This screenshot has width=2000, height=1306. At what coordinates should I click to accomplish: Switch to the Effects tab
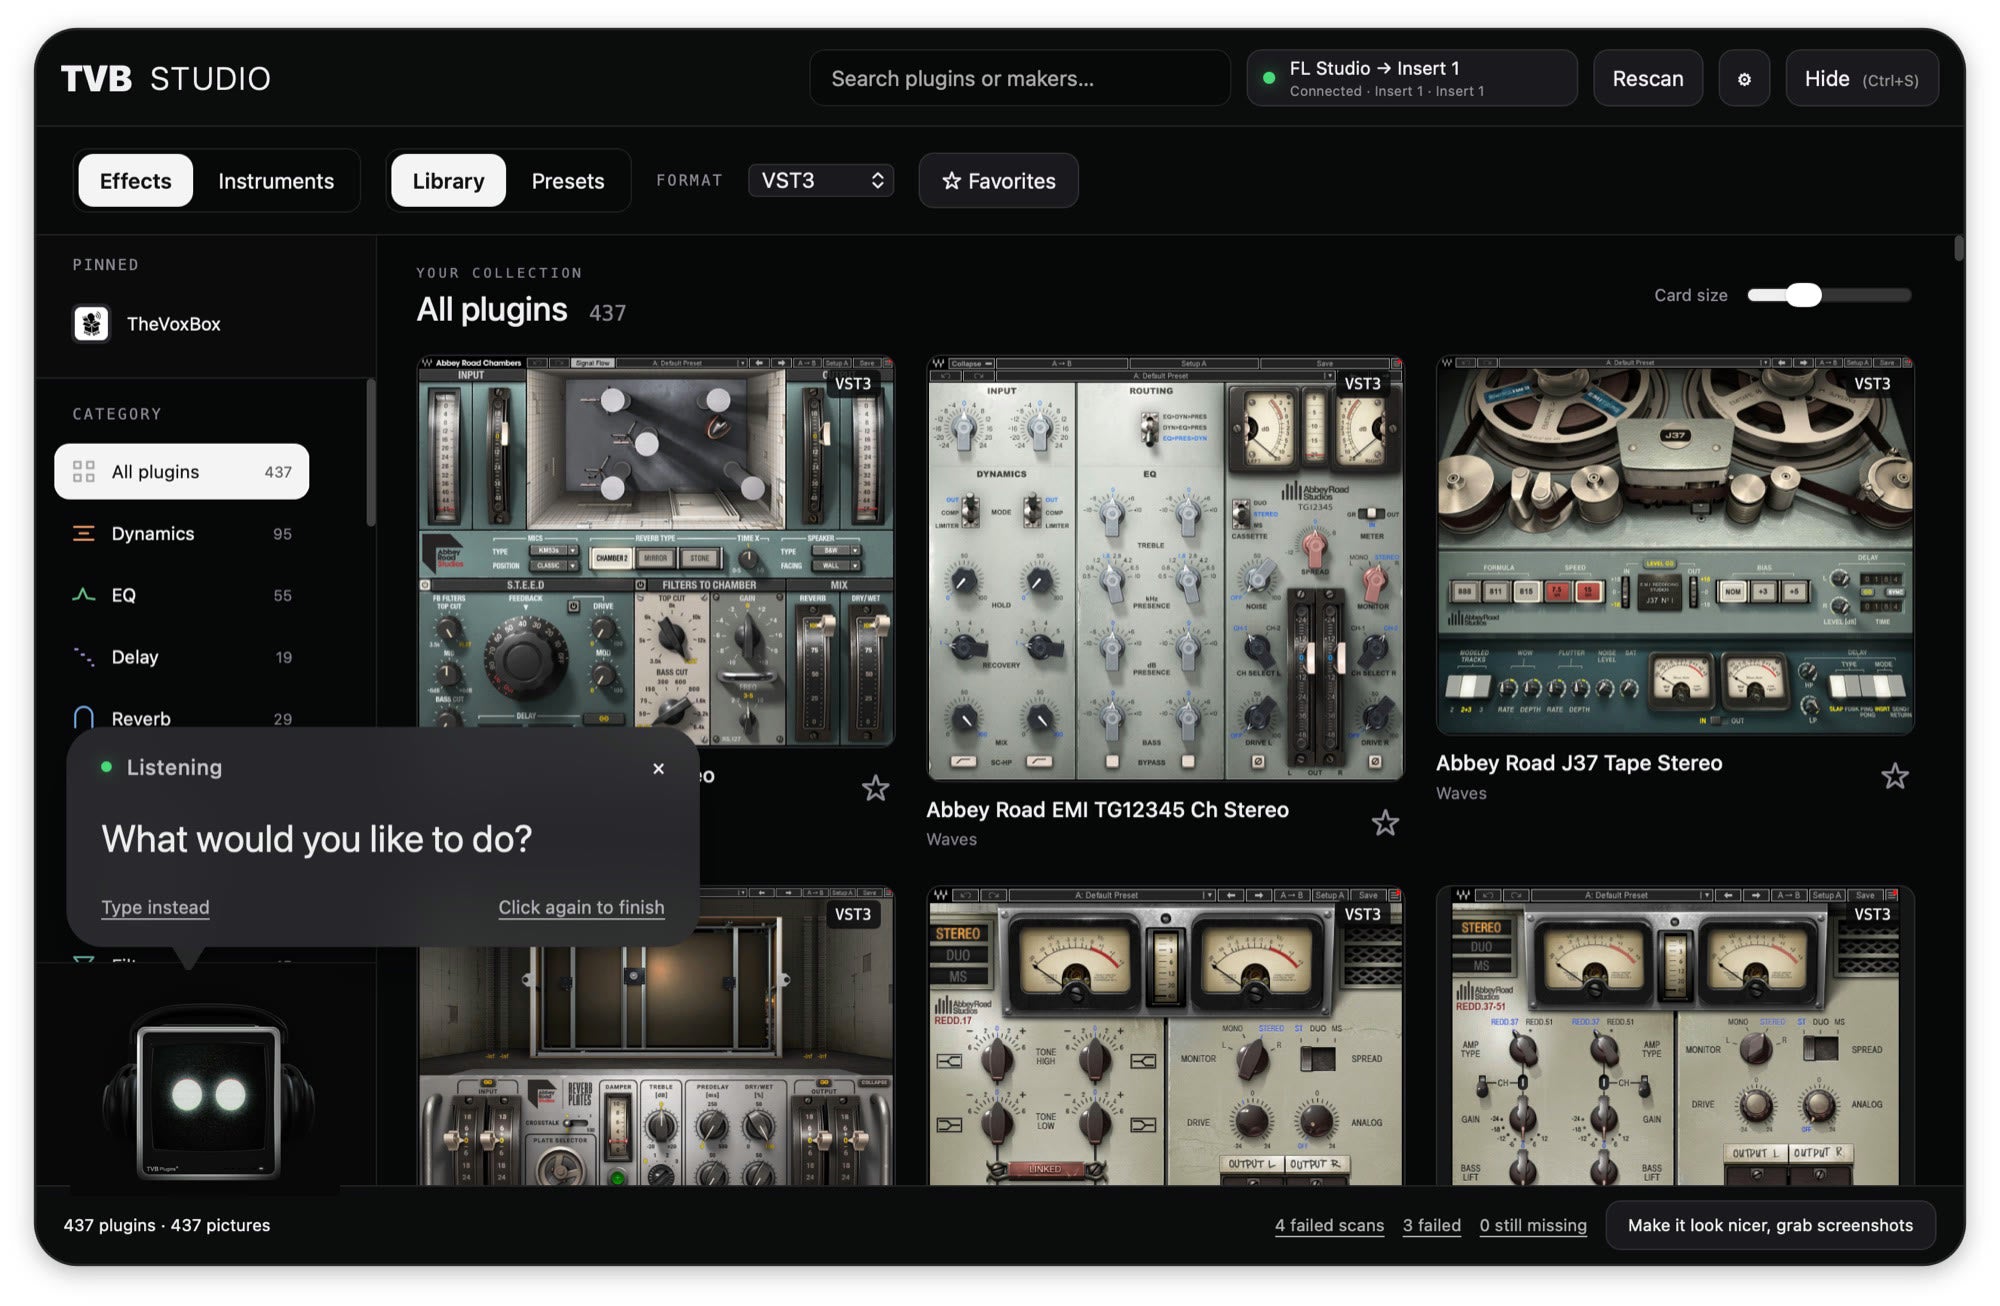tap(136, 180)
